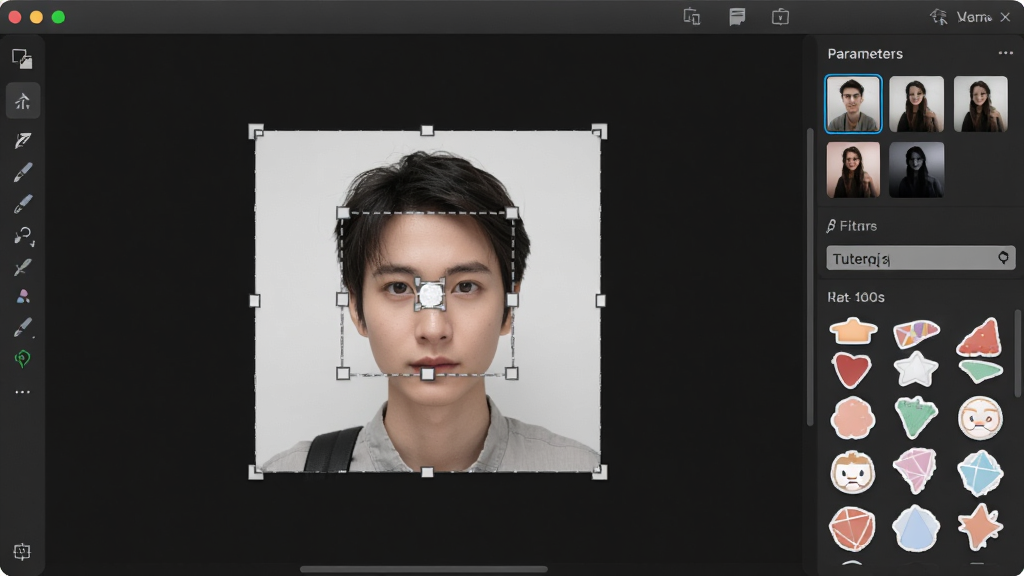1024x576 pixels.
Task: Add the bearded face sticker
Action: 852,472
